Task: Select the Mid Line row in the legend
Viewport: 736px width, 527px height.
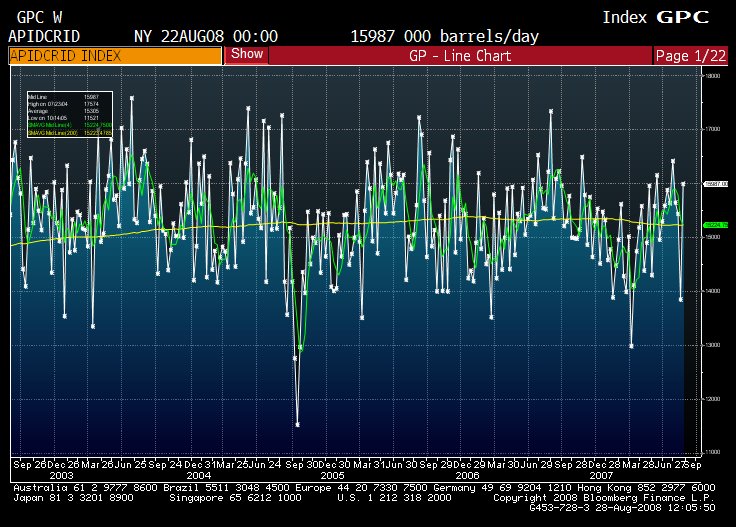Action: pyautogui.click(x=69, y=97)
